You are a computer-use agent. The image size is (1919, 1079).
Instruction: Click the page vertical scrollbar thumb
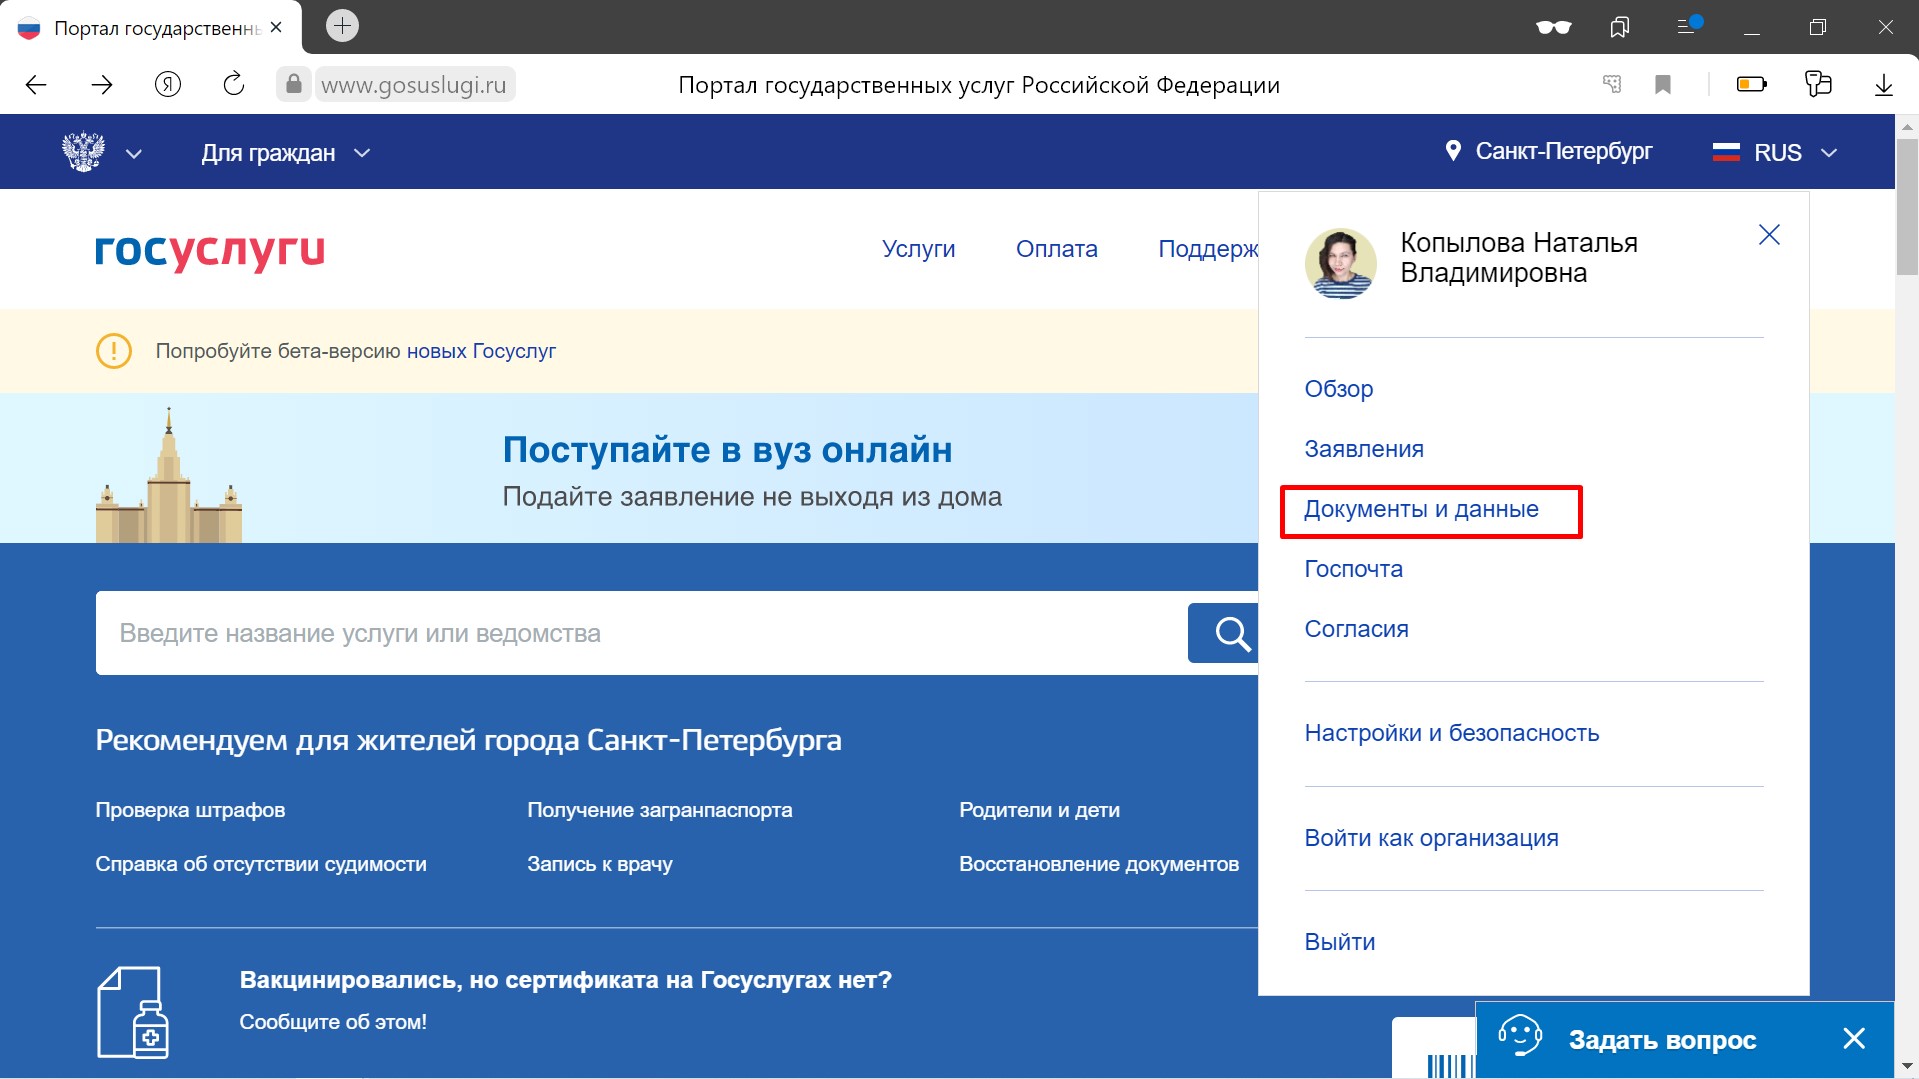pyautogui.click(x=1907, y=206)
